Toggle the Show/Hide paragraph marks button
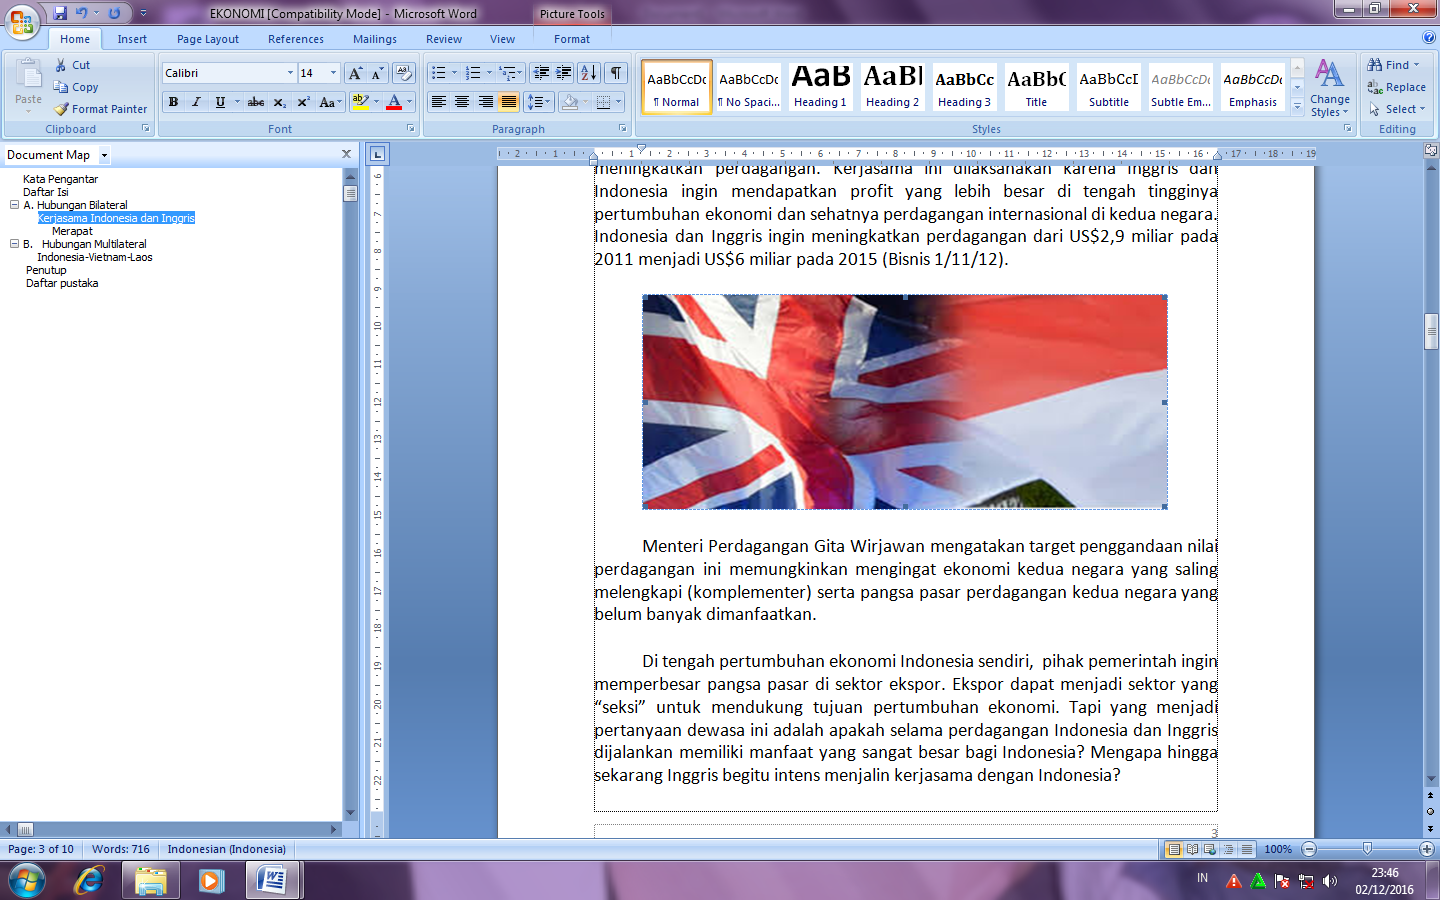The width and height of the screenshot is (1440, 900). [617, 72]
